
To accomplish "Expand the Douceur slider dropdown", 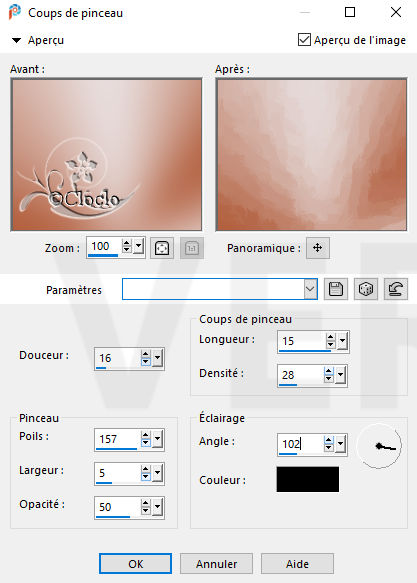I will 158,358.
